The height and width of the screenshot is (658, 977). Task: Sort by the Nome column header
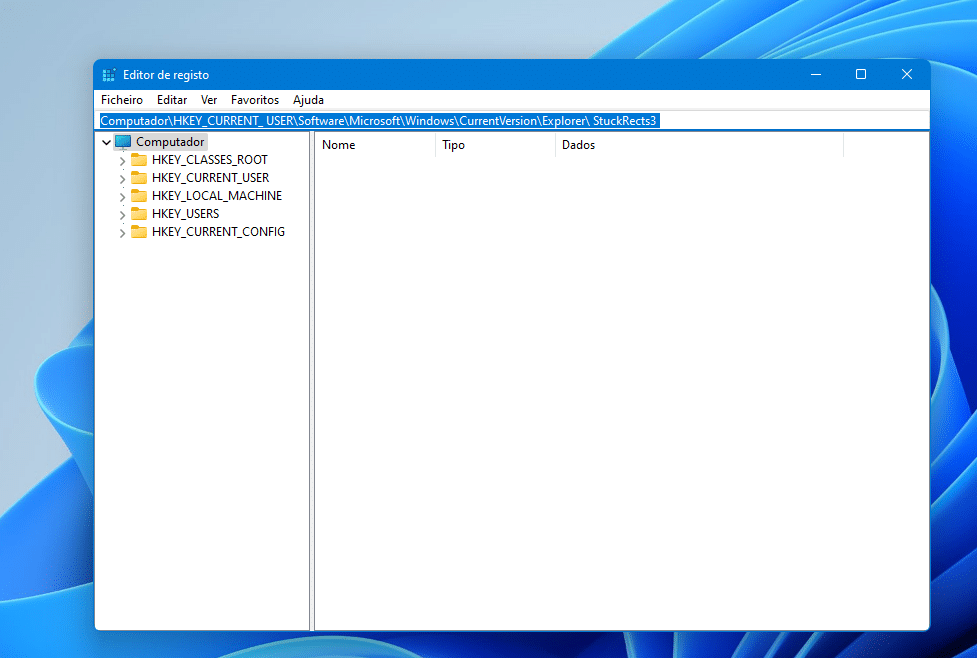[x=376, y=145]
